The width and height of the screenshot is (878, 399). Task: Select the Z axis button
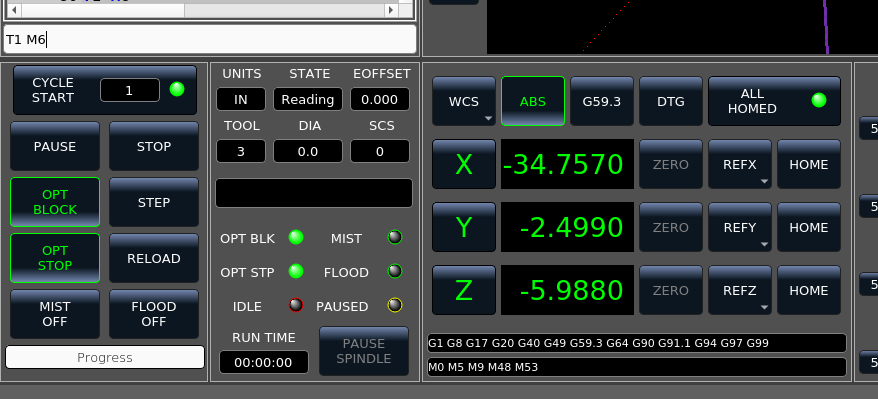click(464, 290)
